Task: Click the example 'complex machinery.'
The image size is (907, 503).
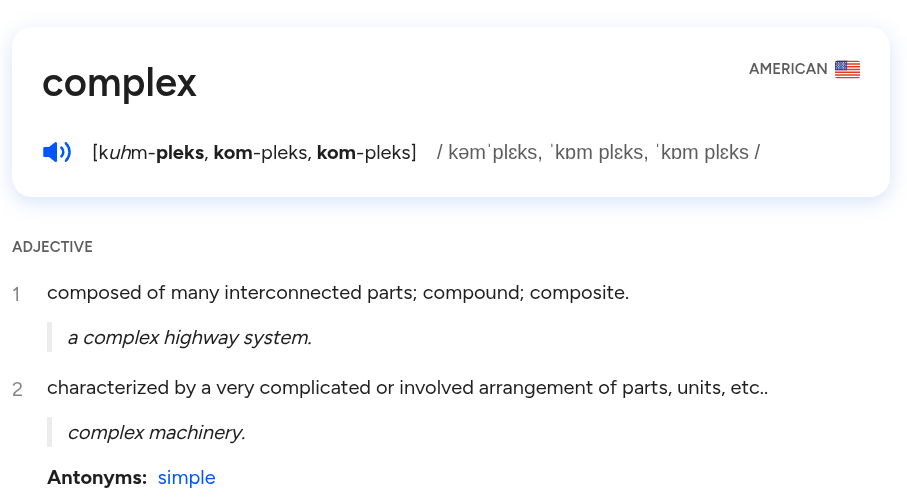Action: (157, 432)
